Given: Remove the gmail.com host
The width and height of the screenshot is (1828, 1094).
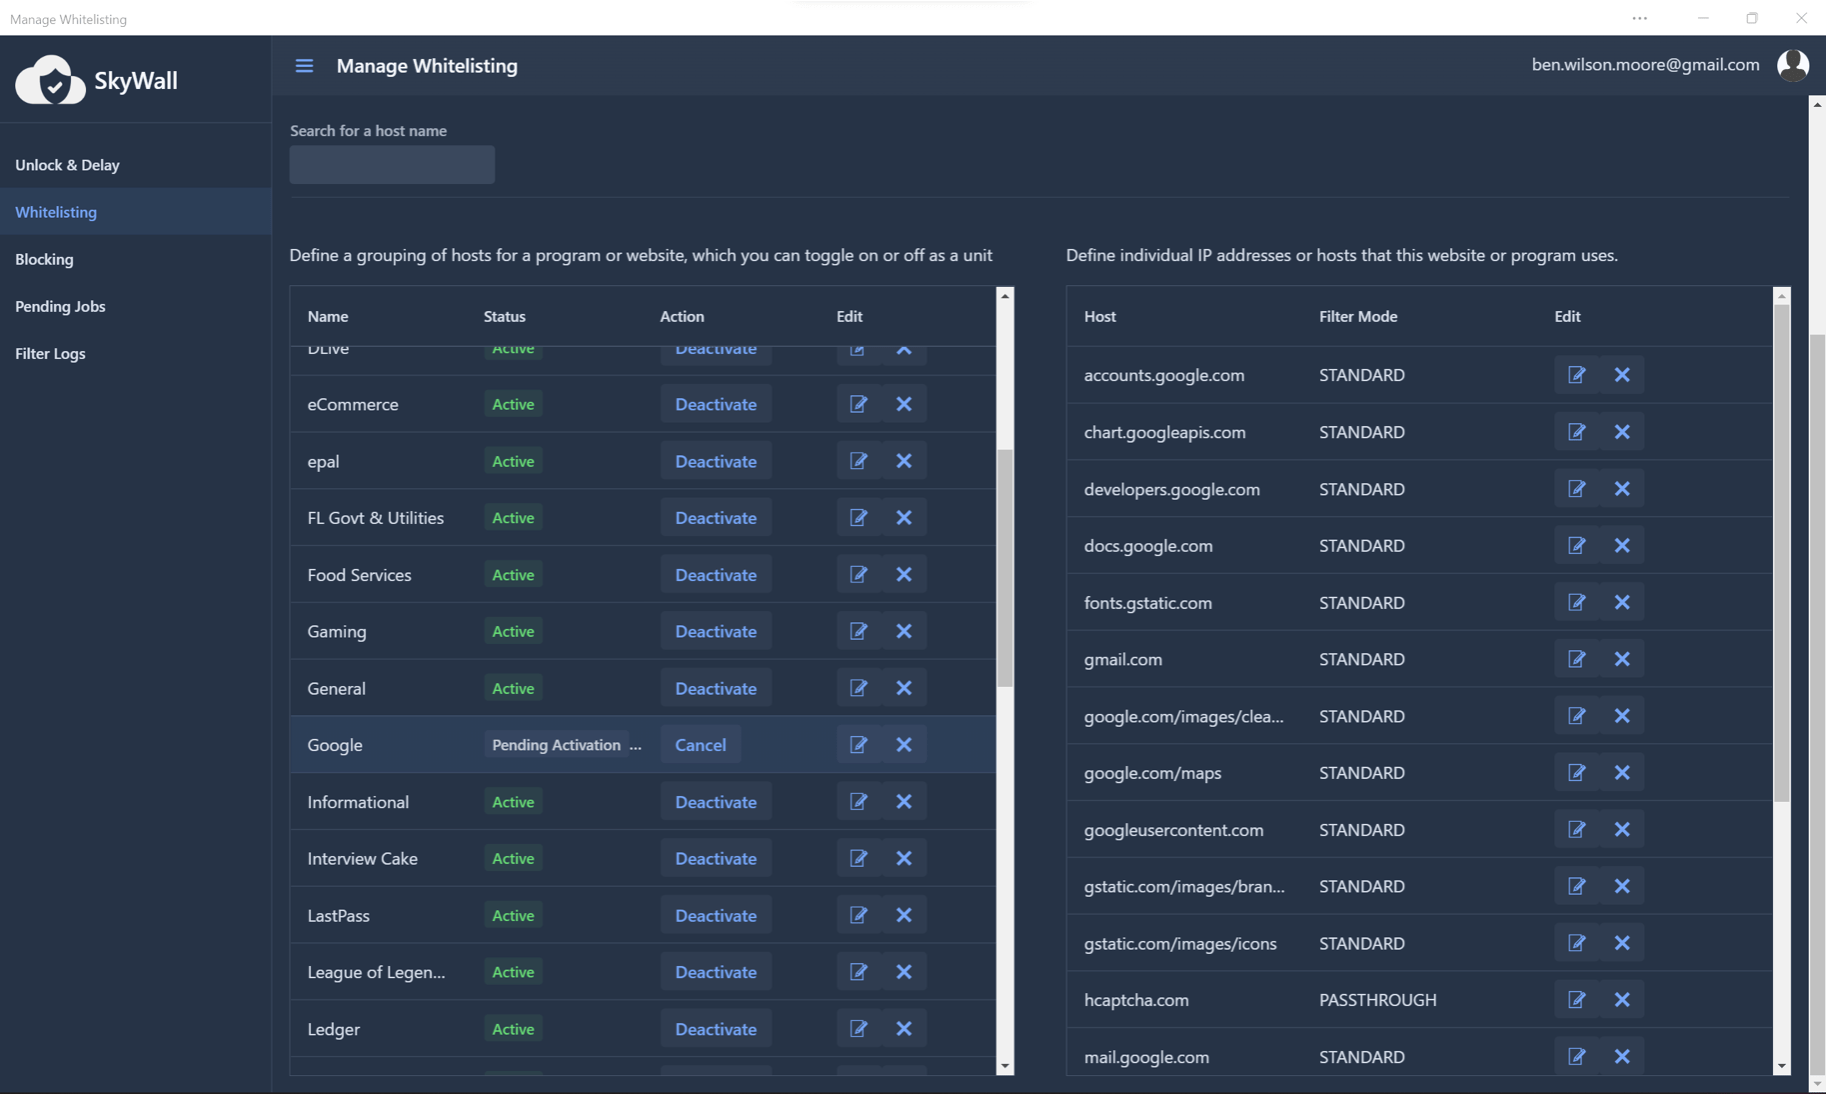Looking at the screenshot, I should 1622,659.
